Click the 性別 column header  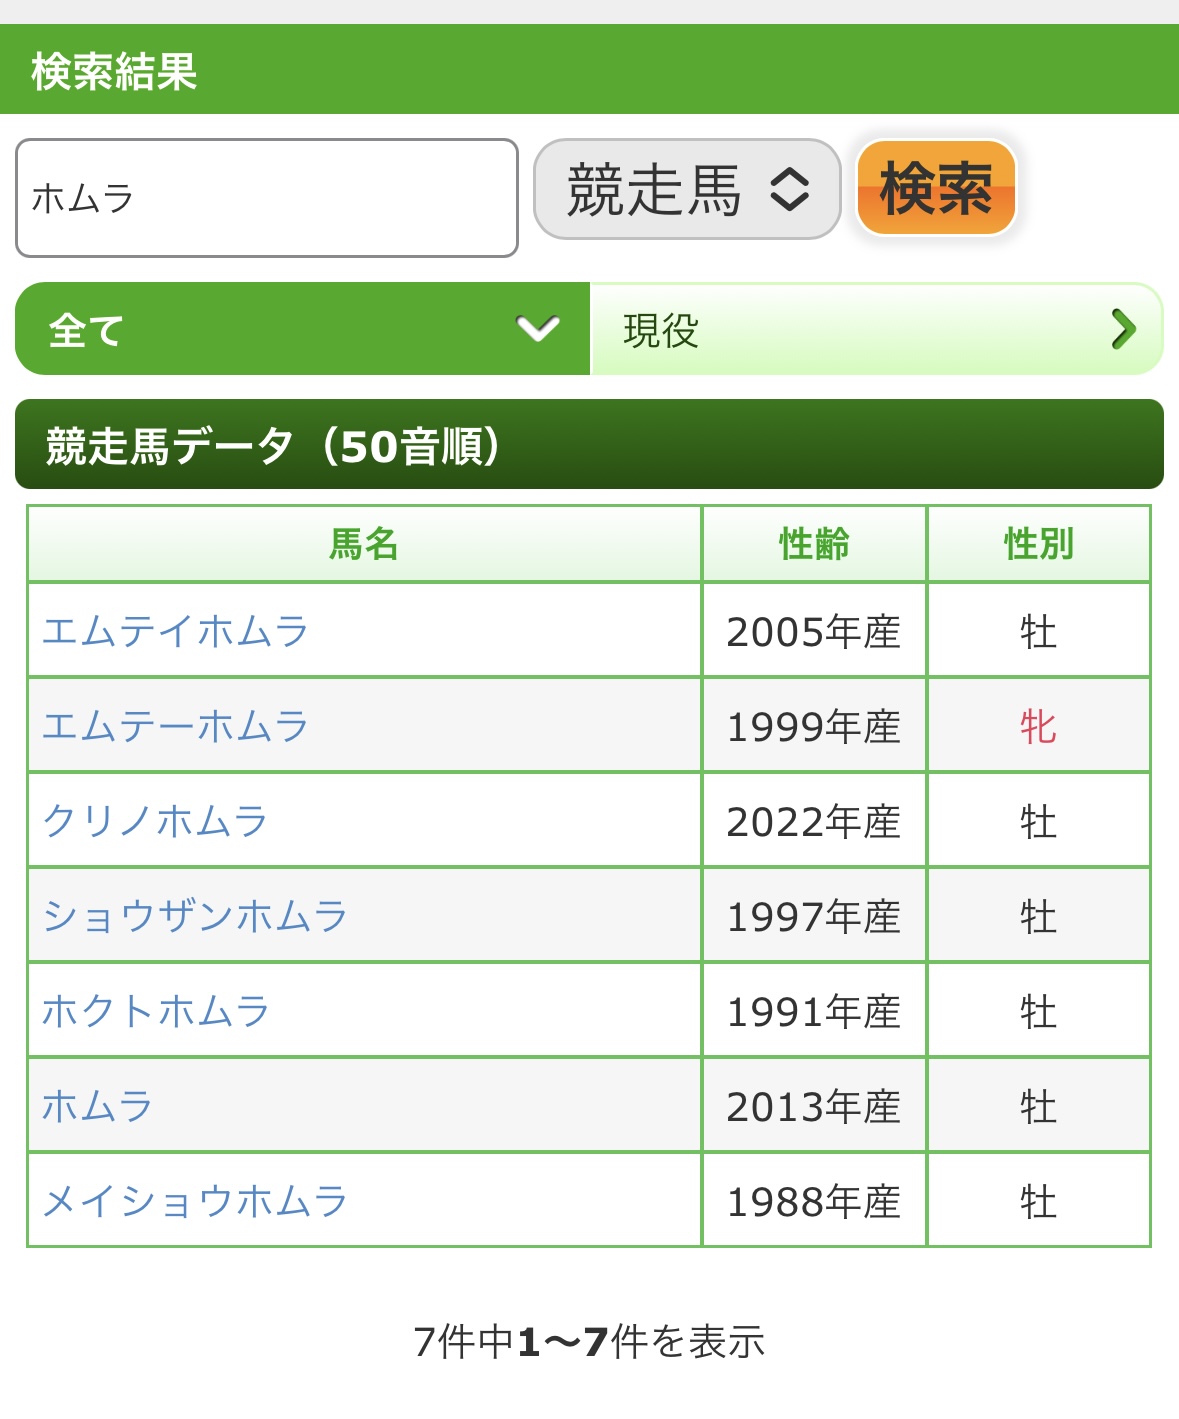(1038, 545)
